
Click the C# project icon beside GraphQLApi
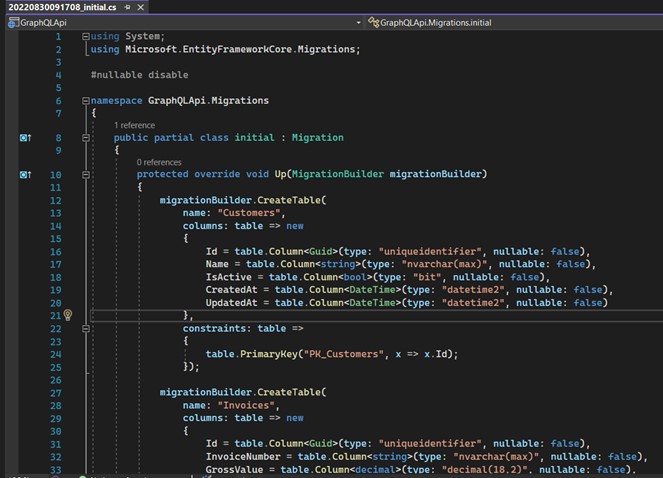9,22
